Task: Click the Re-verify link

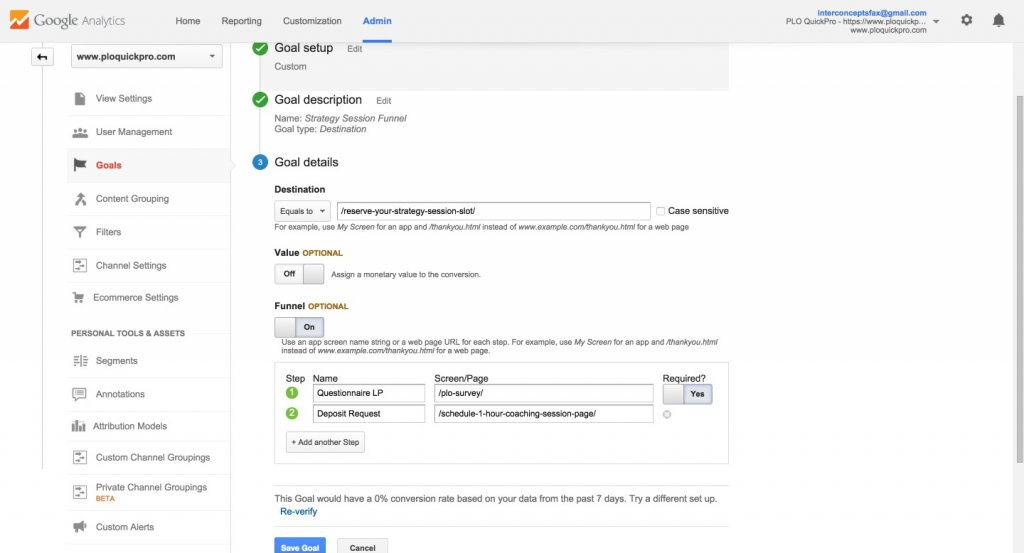Action: pyautogui.click(x=301, y=512)
